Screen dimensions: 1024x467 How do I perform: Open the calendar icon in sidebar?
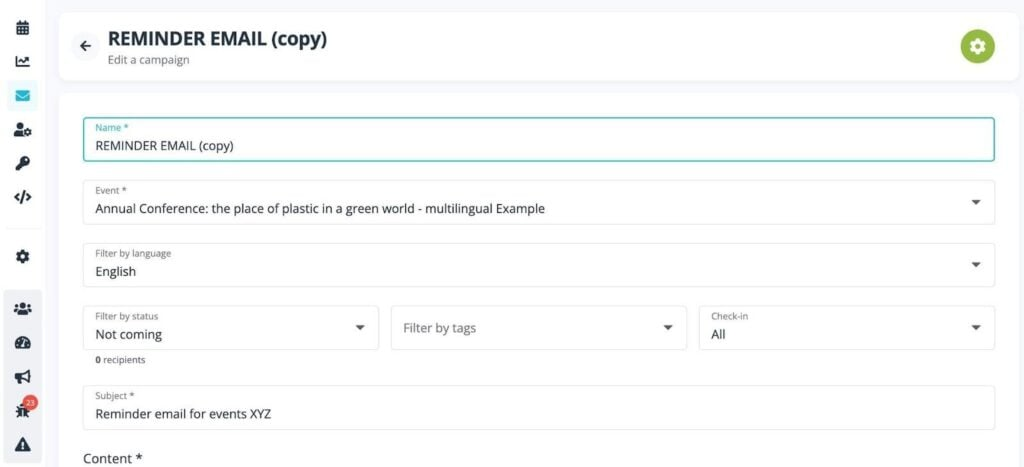[22, 28]
